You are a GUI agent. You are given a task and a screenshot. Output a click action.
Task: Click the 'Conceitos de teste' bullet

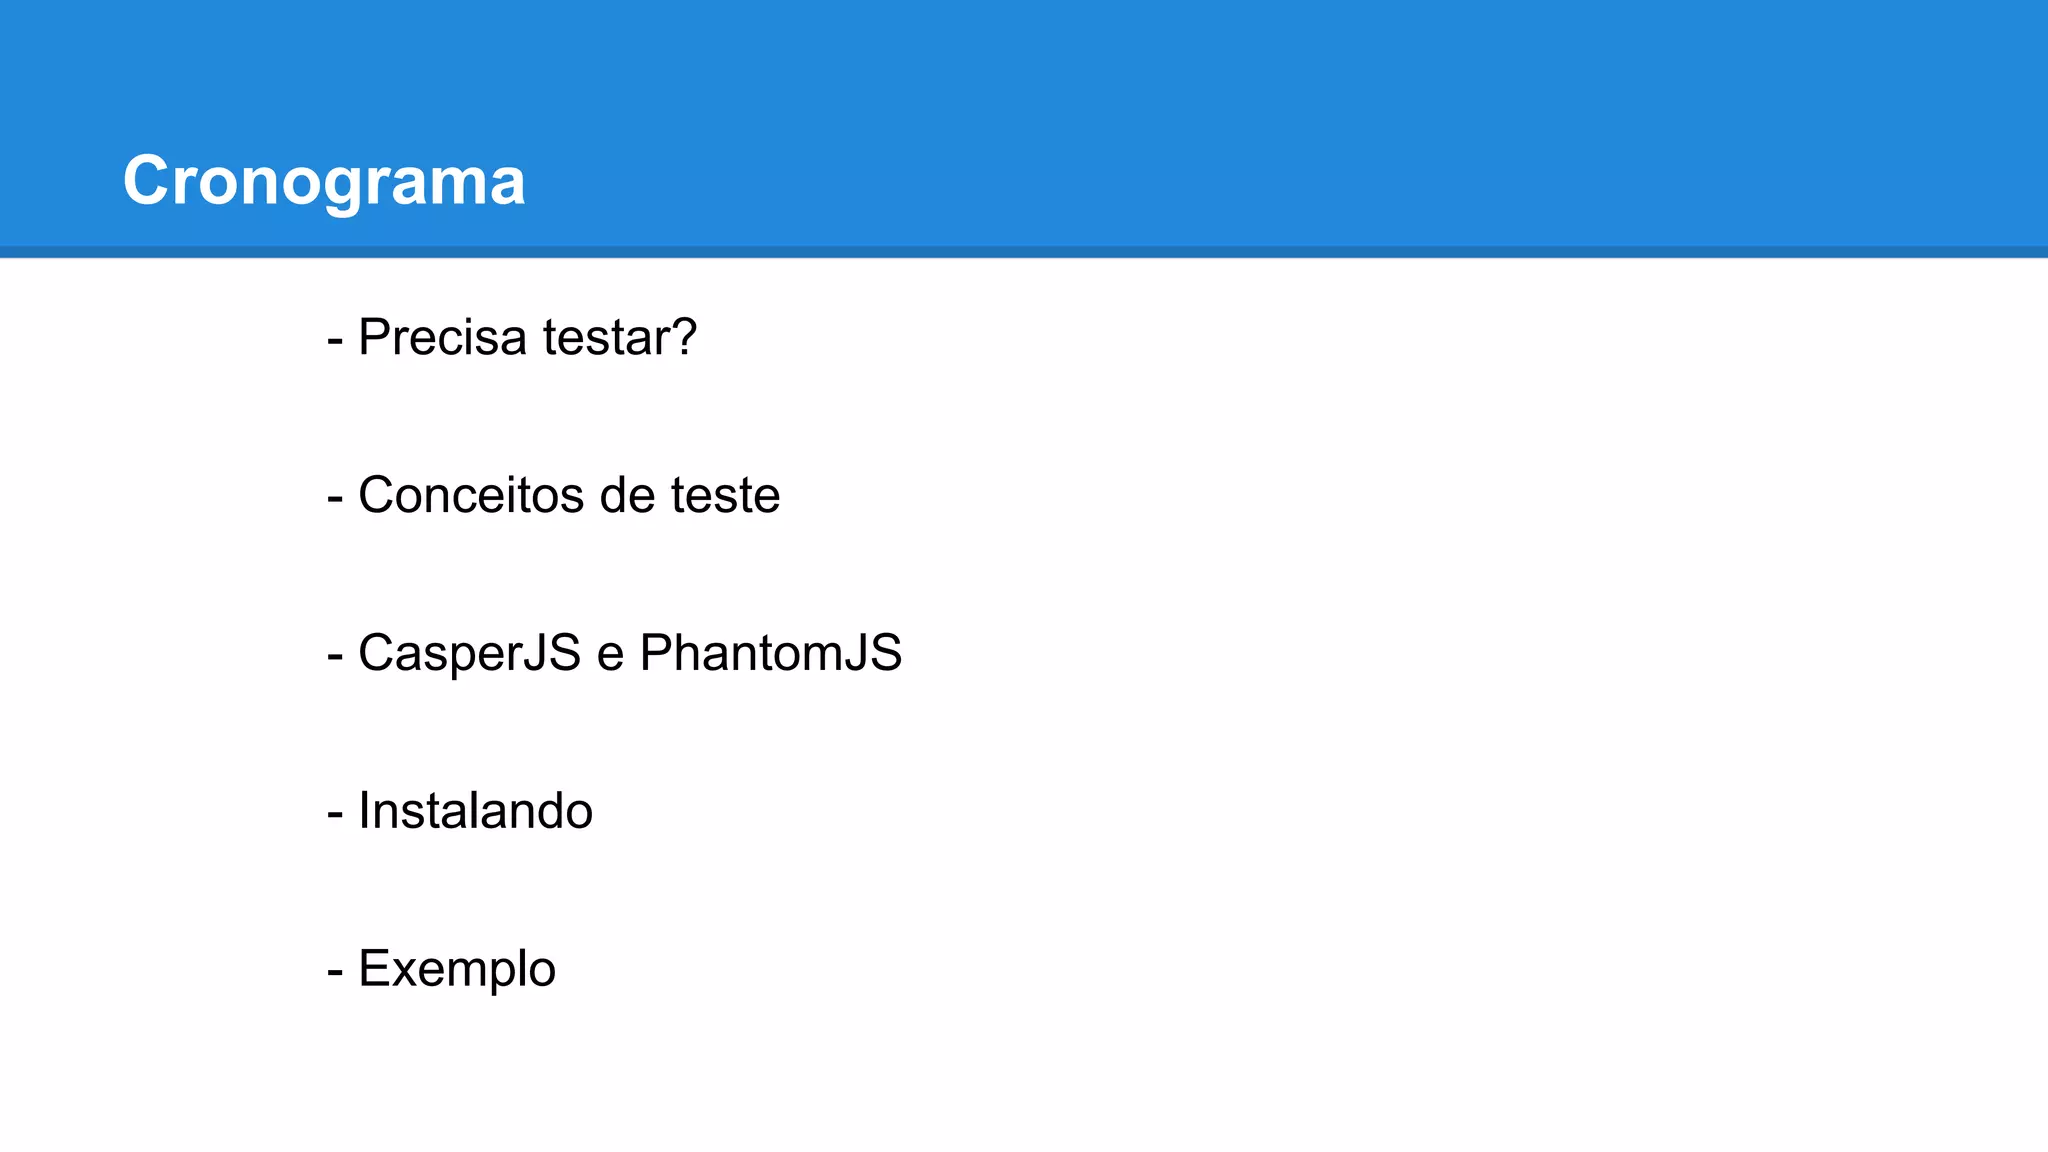click(x=553, y=495)
